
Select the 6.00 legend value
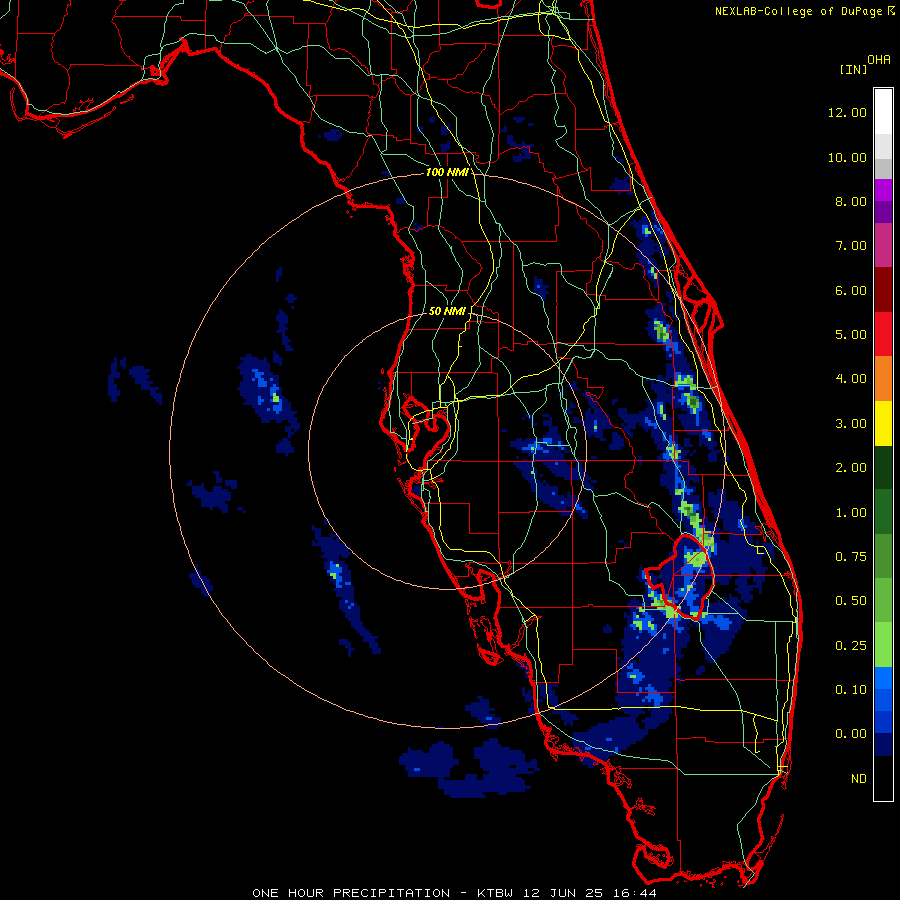pyautogui.click(x=851, y=290)
